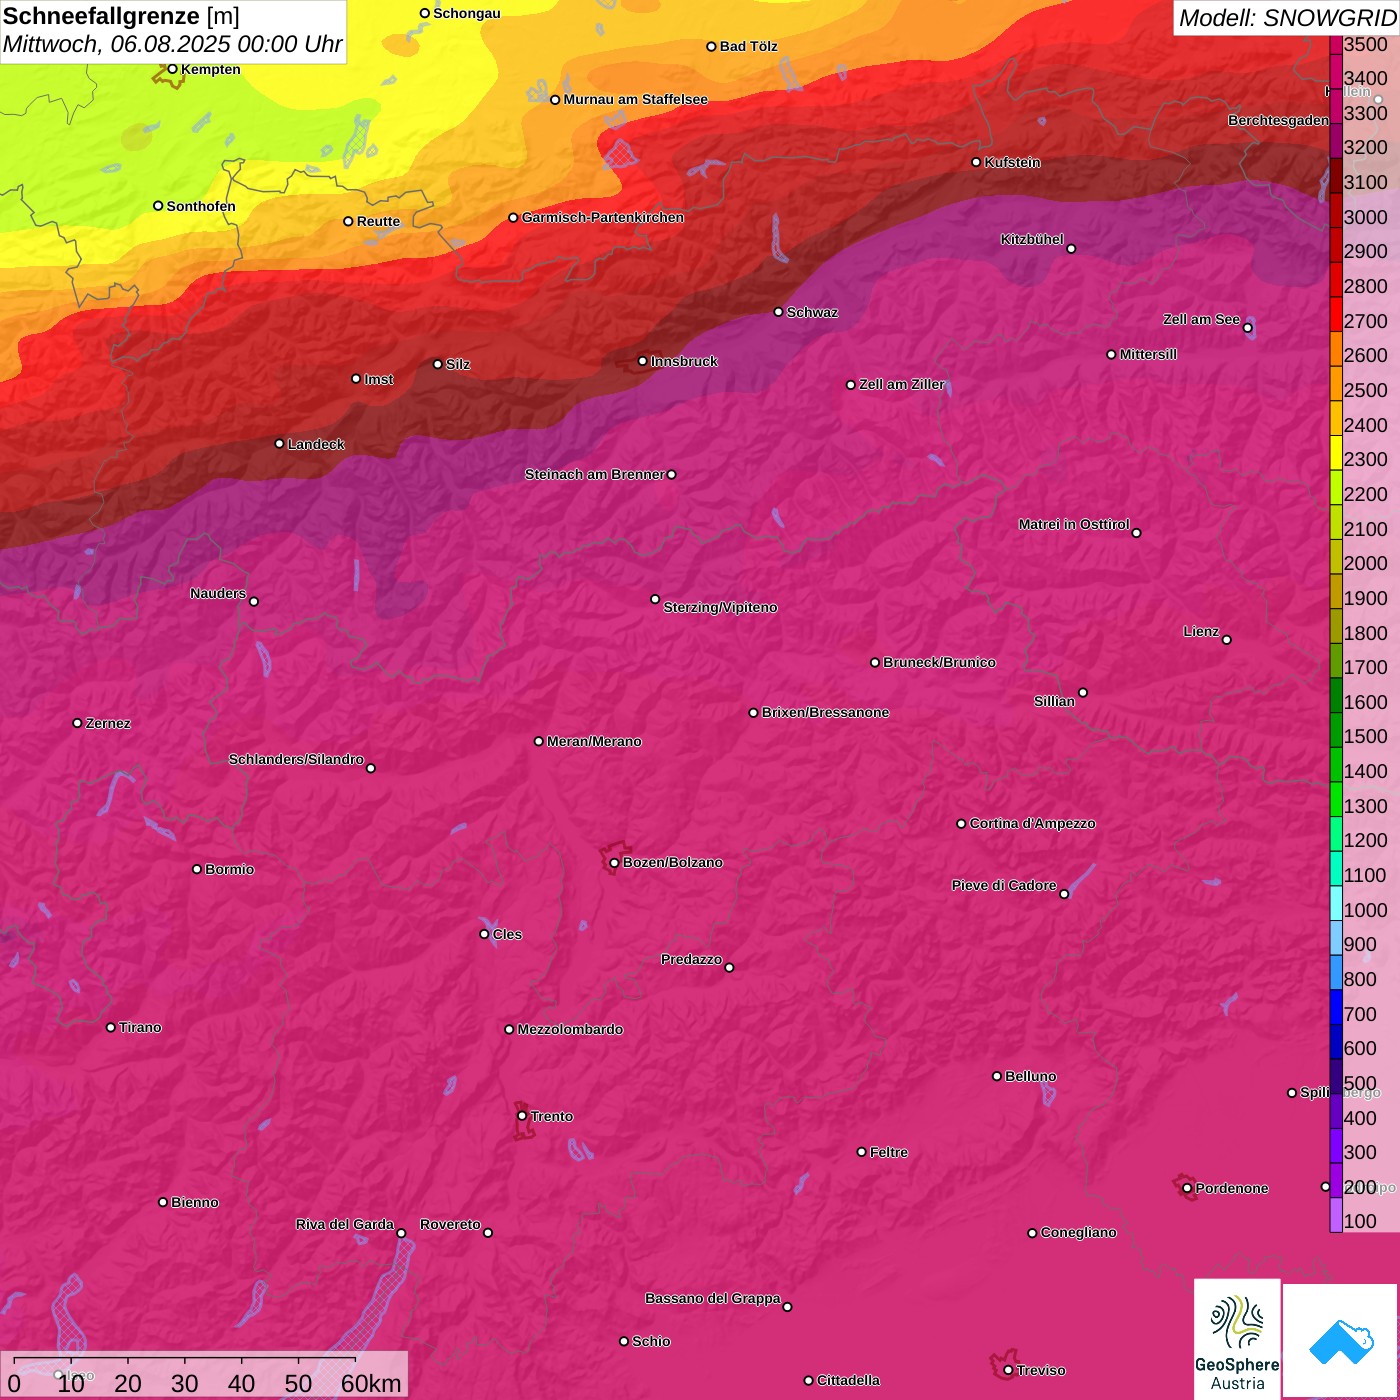Click the GeoSphere Austria logo

(1237, 1338)
